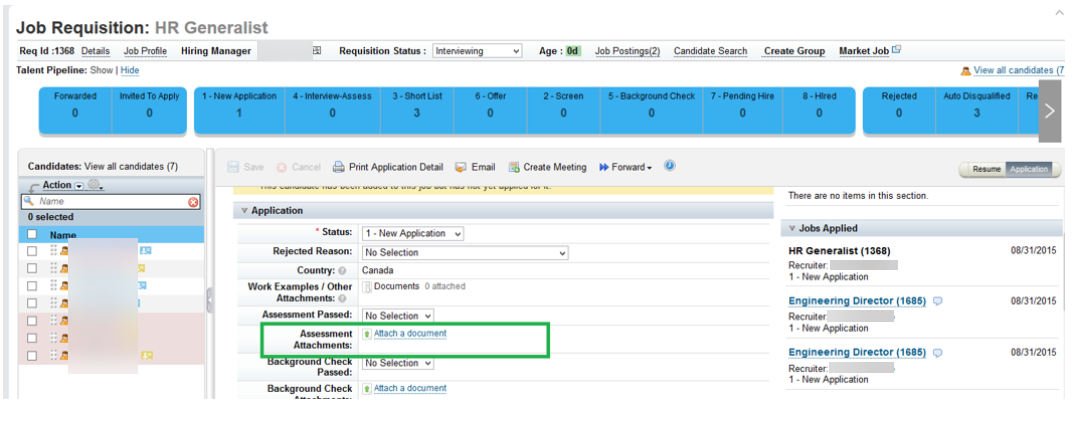Click the Name column header

tap(63, 235)
